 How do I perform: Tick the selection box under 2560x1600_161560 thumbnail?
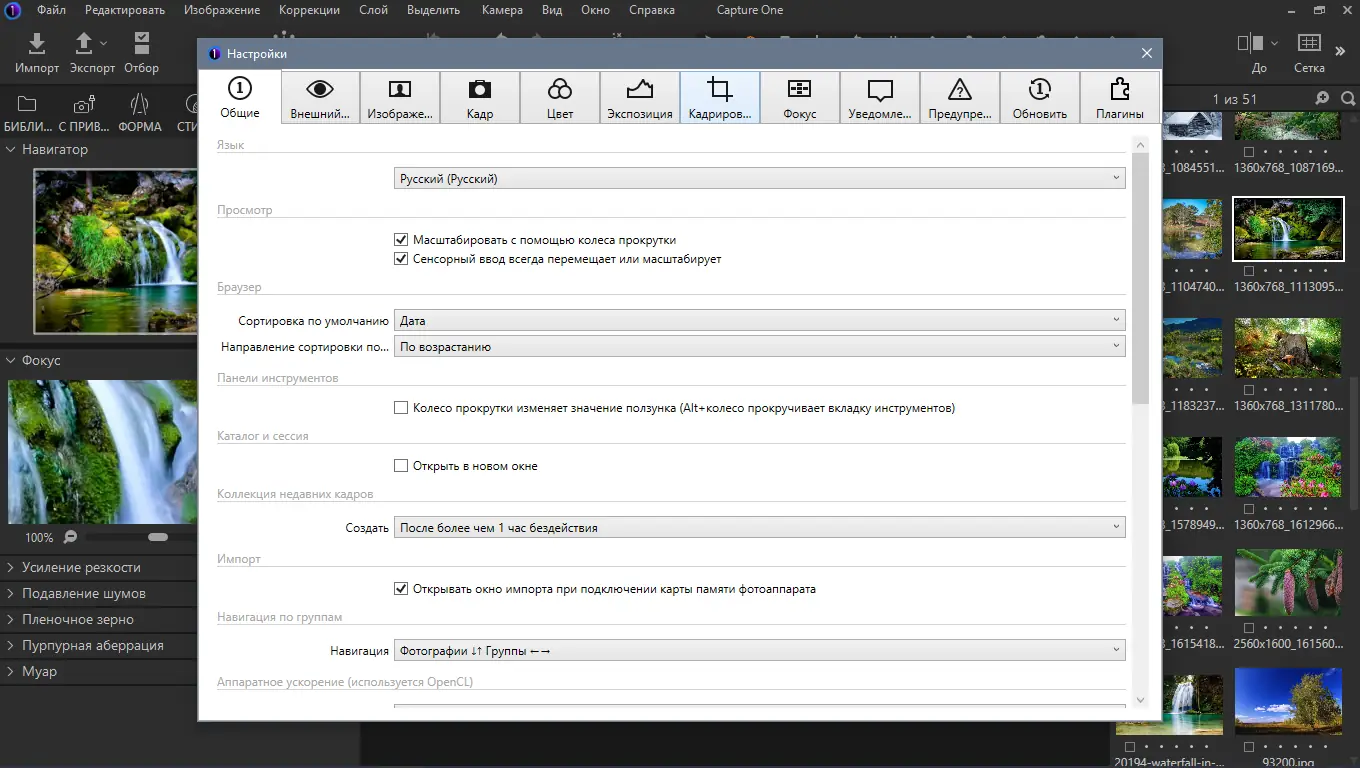(1251, 628)
